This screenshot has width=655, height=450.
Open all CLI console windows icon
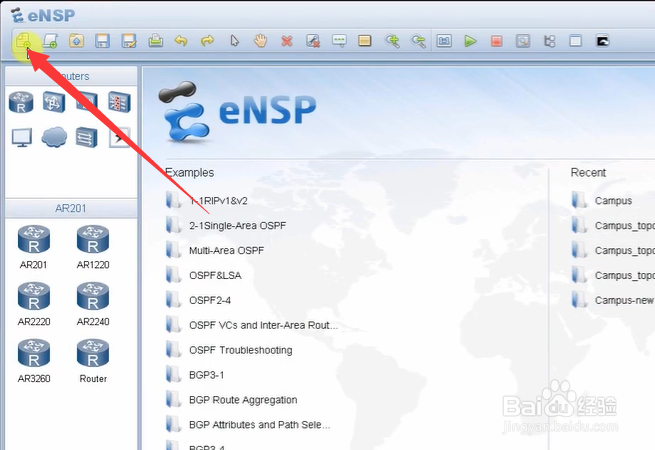(602, 41)
